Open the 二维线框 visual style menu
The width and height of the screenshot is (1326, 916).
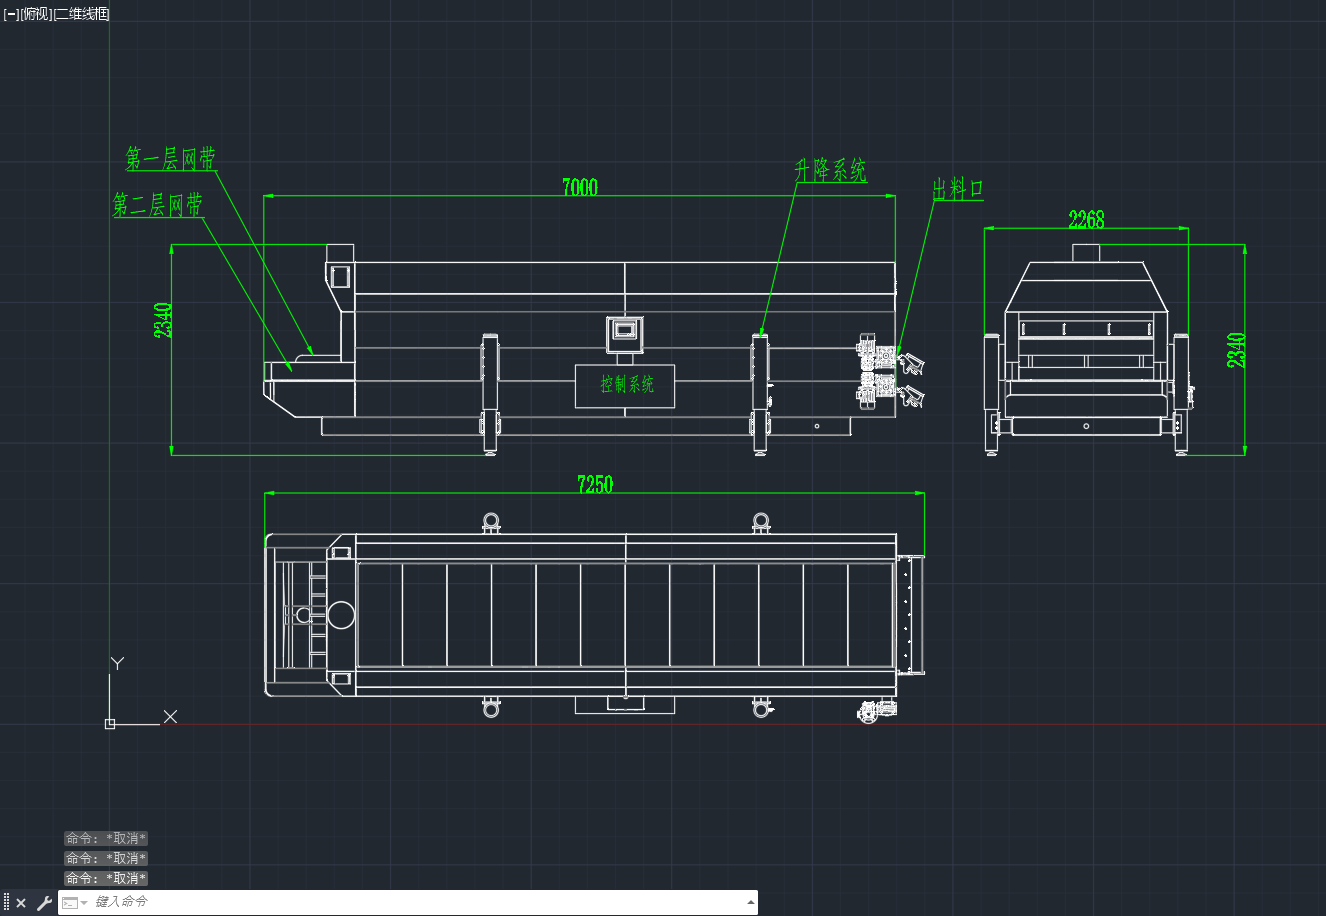[x=81, y=14]
